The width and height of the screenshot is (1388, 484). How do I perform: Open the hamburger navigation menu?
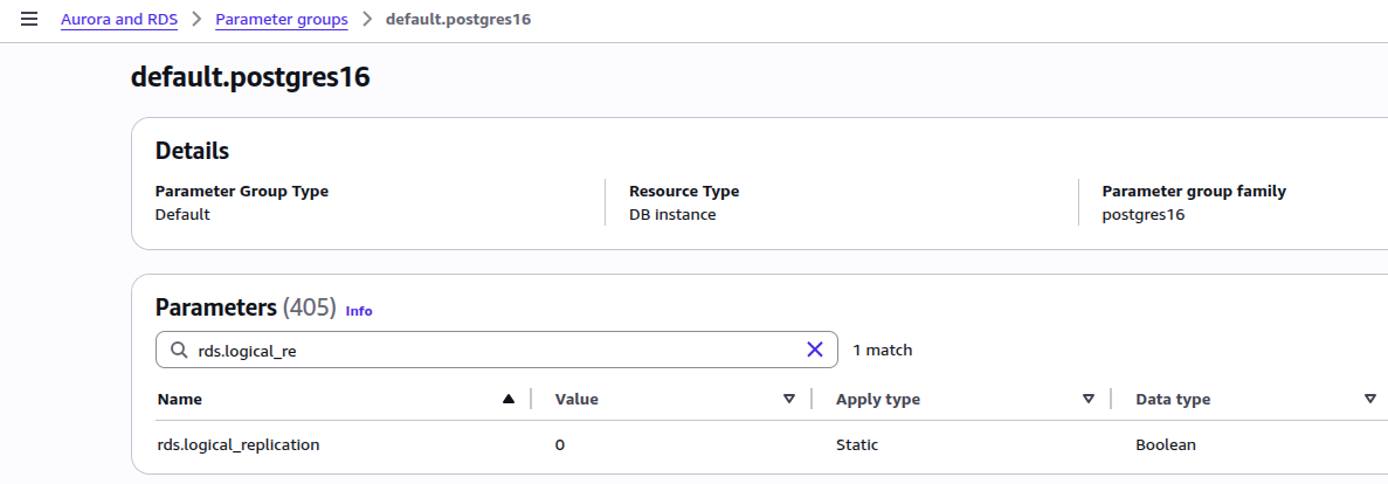[x=29, y=19]
